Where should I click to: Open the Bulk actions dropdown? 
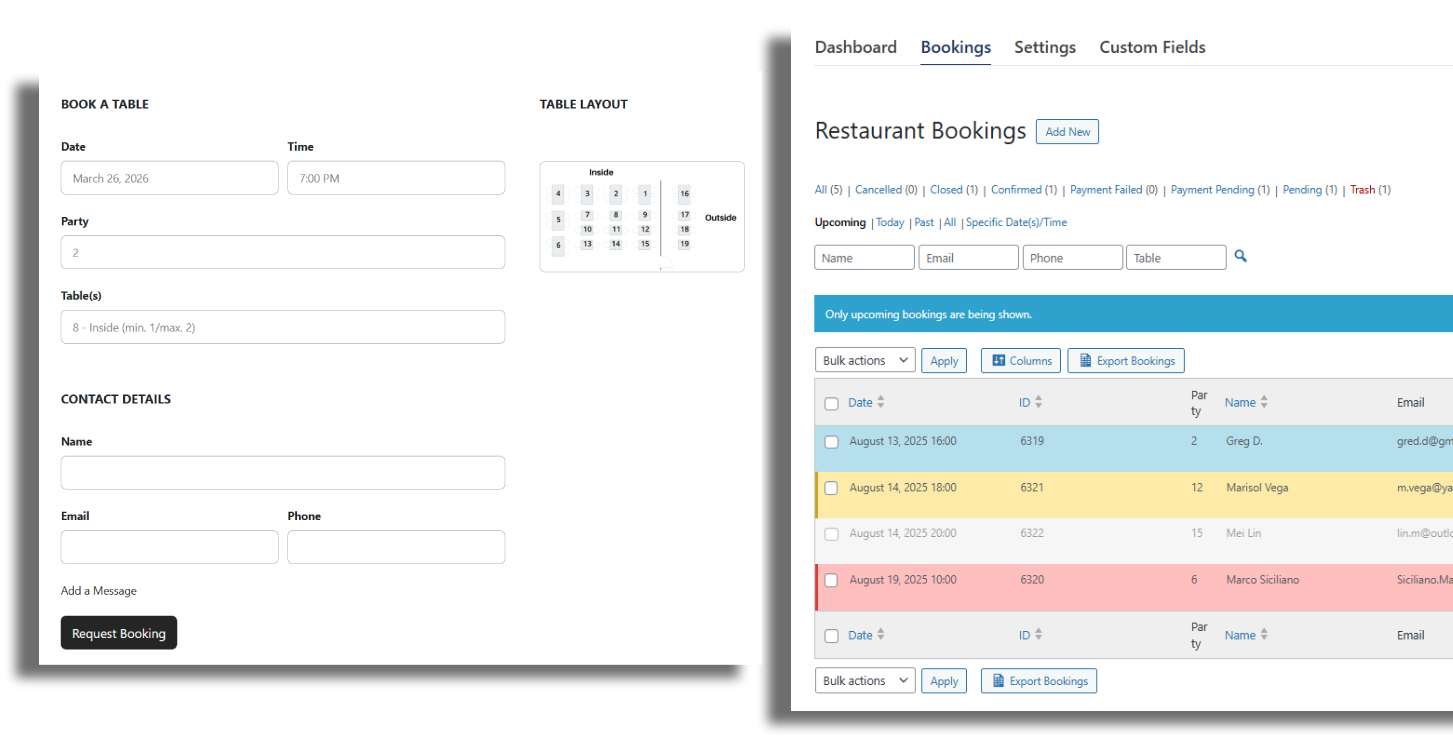coord(864,360)
